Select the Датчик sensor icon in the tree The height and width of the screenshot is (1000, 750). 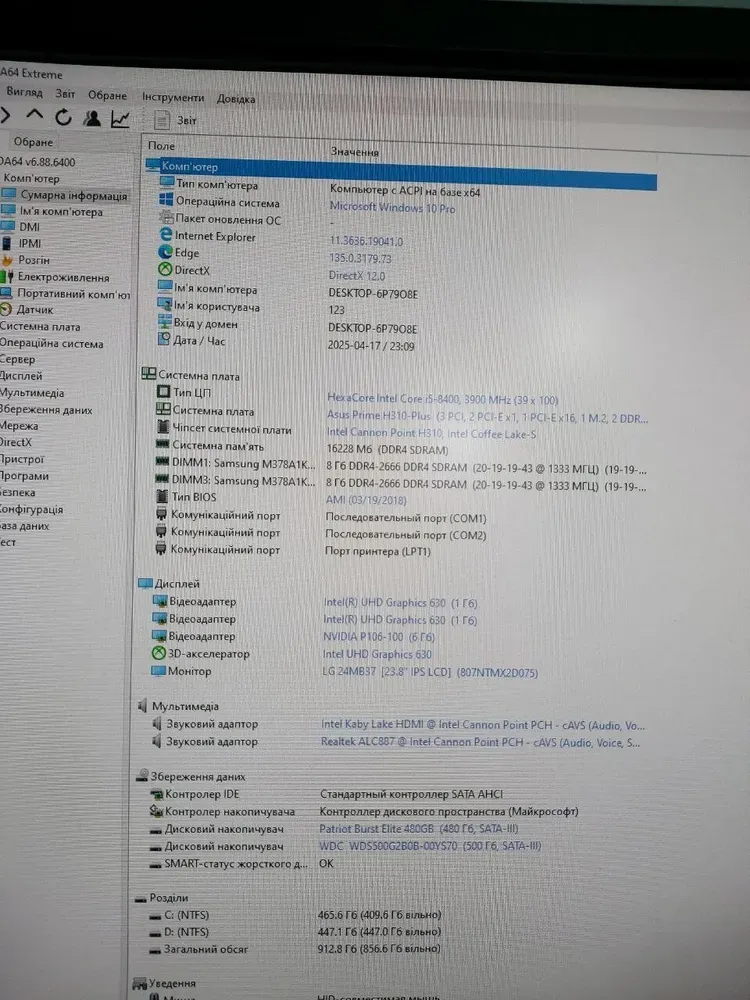click(6, 310)
